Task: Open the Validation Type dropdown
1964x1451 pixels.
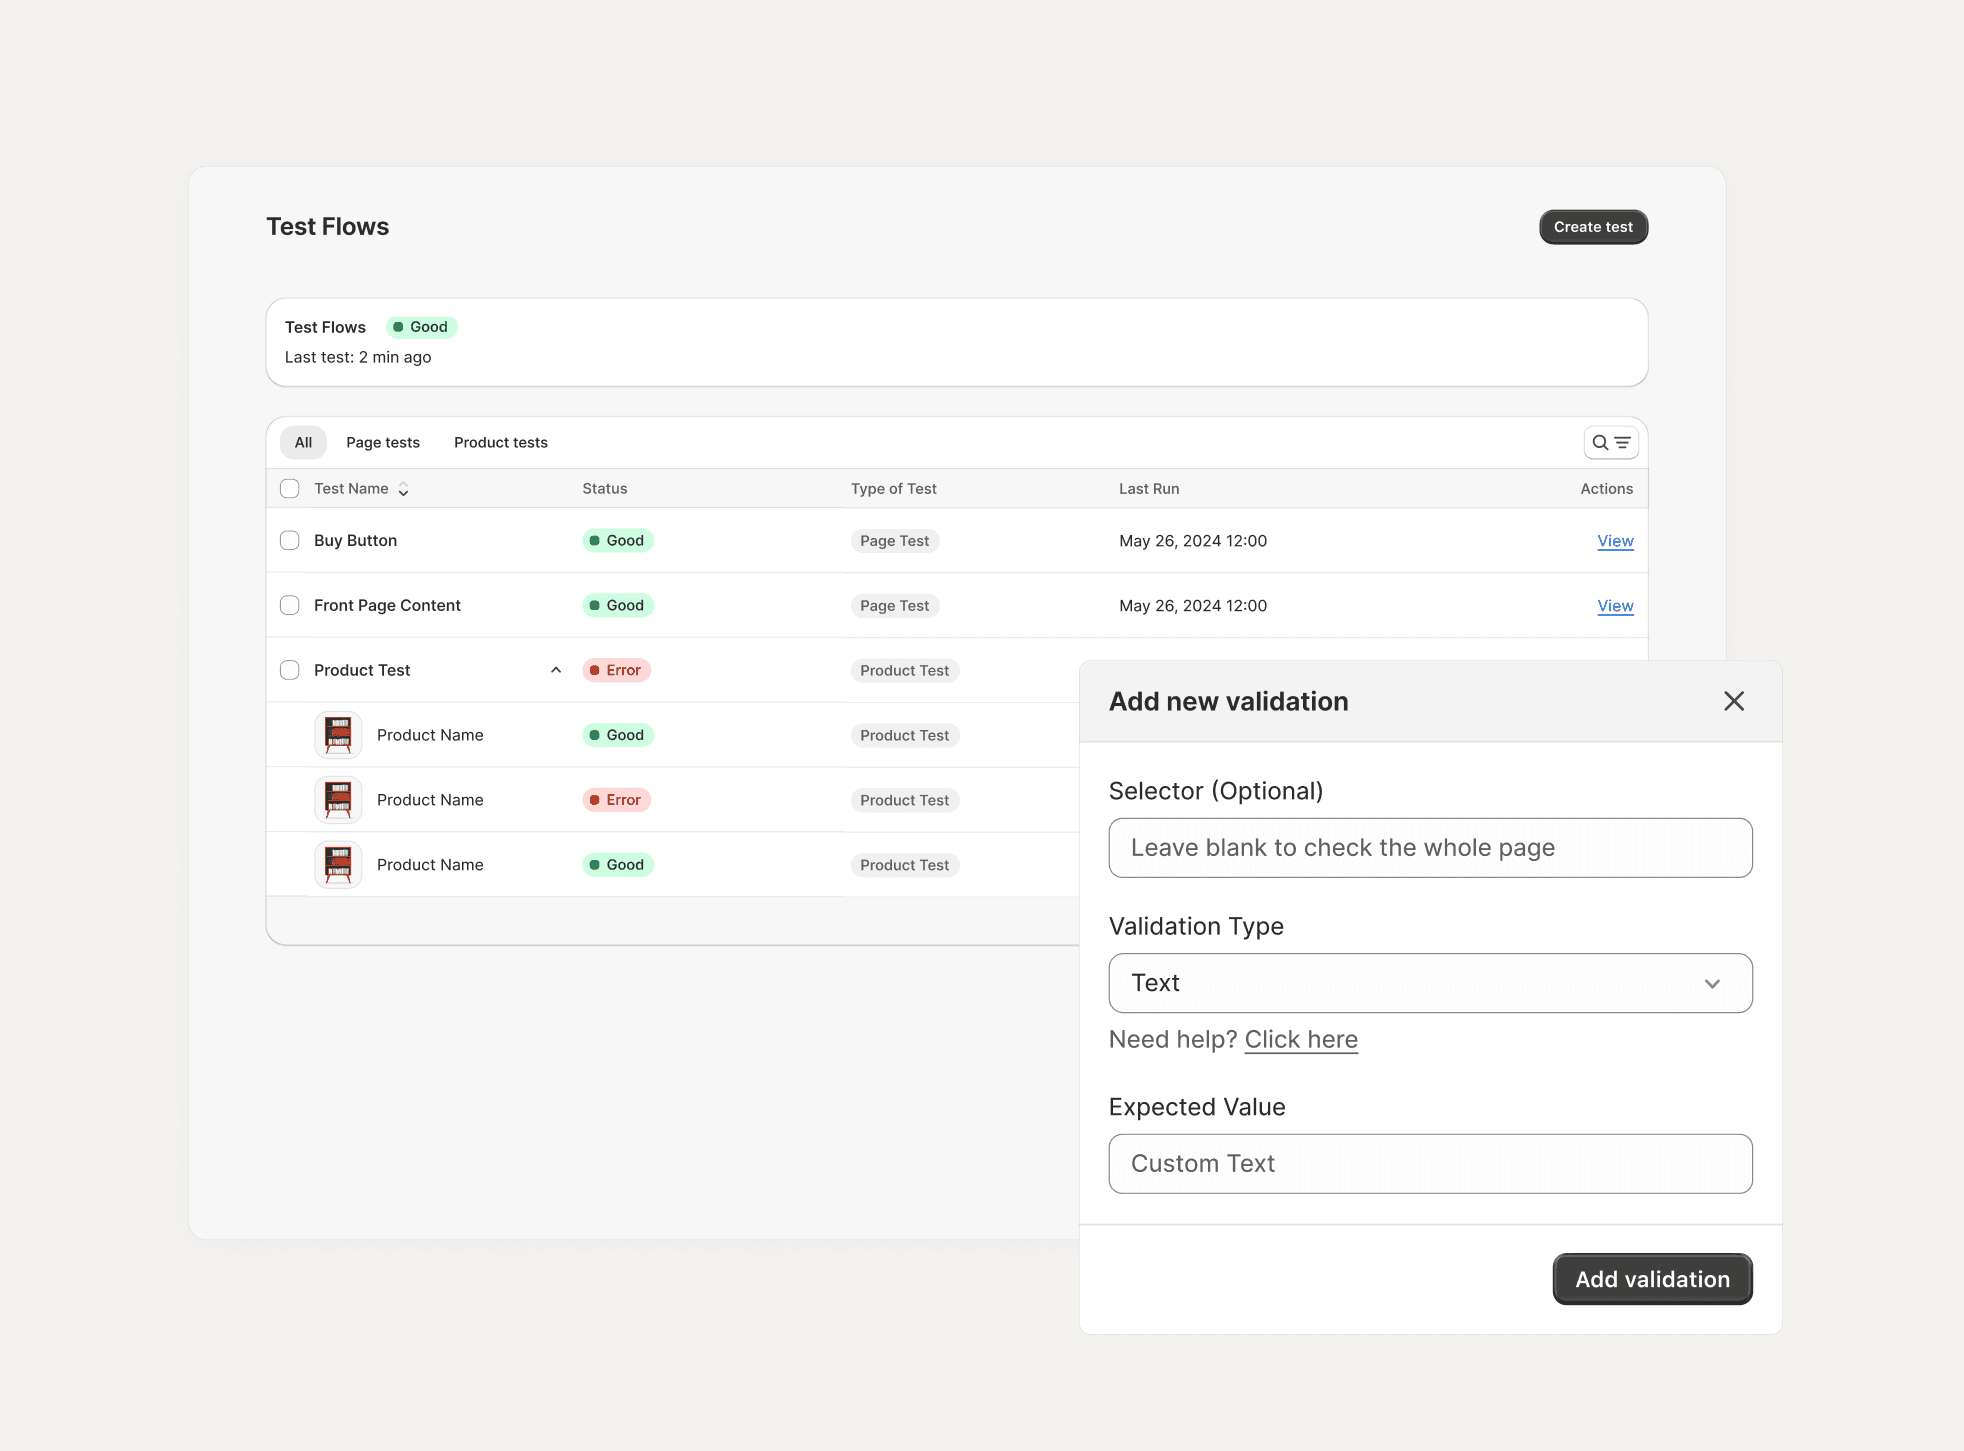Action: 1429,983
